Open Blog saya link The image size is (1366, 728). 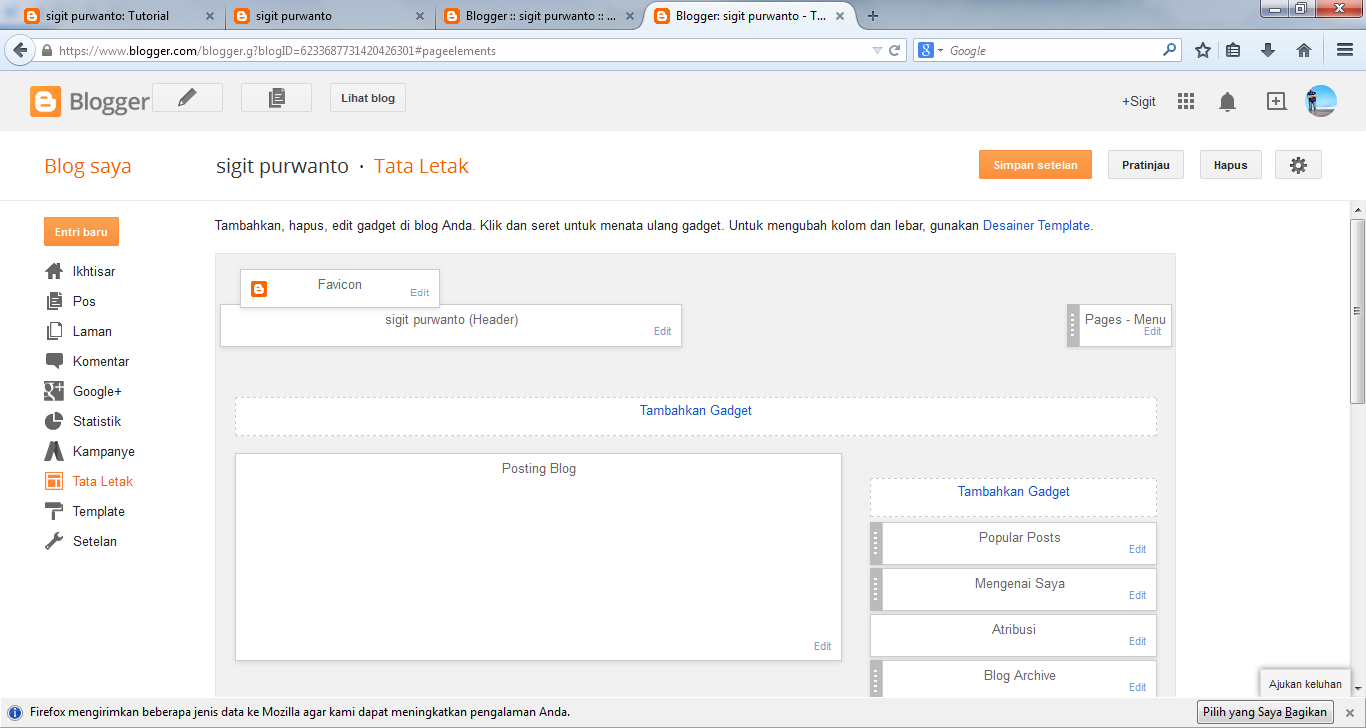coord(88,167)
